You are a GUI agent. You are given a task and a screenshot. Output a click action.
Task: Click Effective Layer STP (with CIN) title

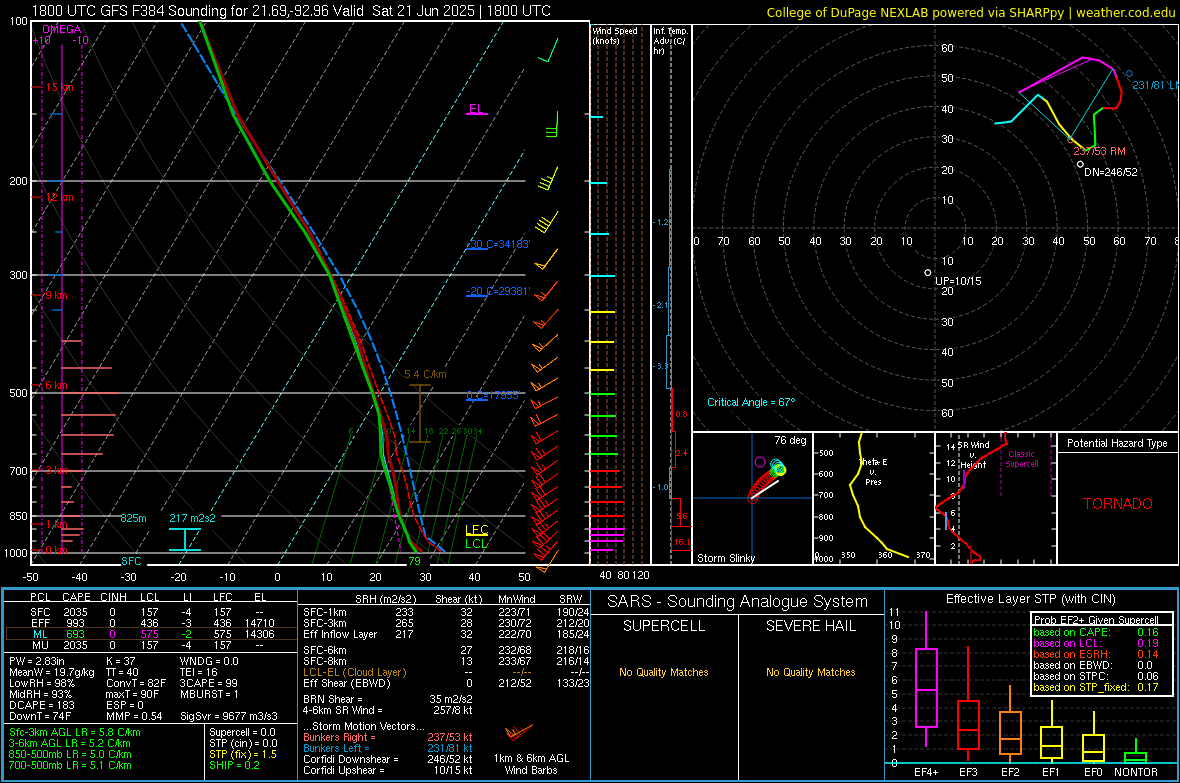coord(1030,599)
